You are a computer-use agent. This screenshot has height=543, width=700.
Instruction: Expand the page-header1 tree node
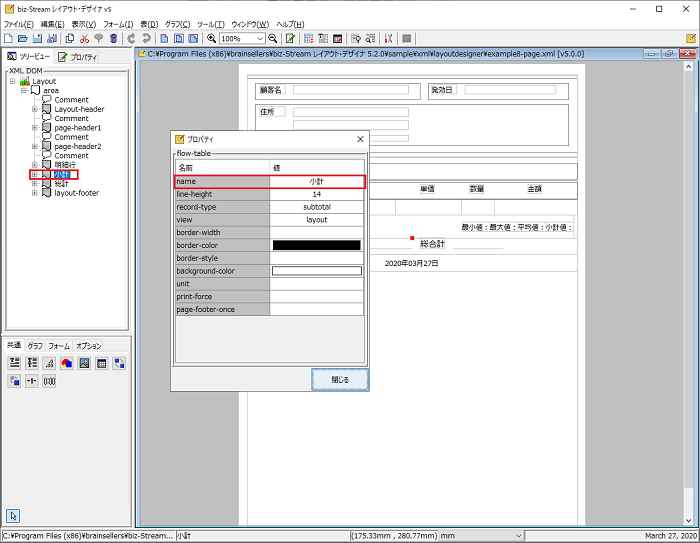(x=35, y=128)
